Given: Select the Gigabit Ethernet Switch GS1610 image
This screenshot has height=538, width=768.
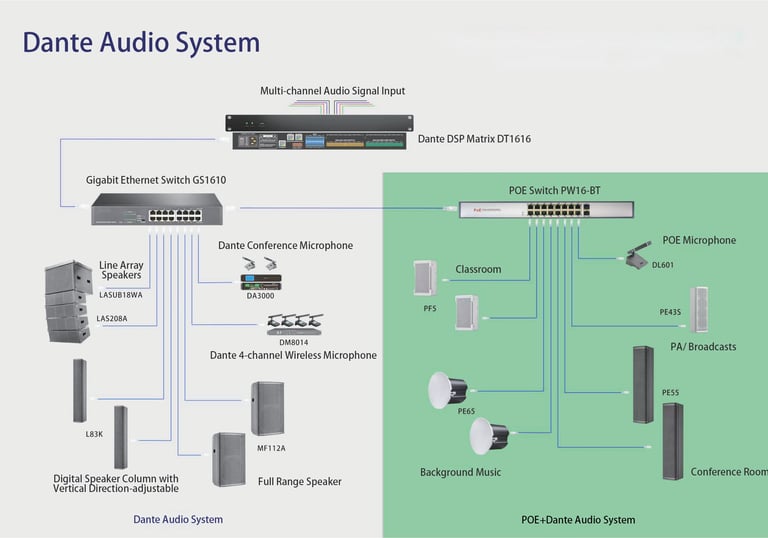Looking at the screenshot, I should [157, 209].
